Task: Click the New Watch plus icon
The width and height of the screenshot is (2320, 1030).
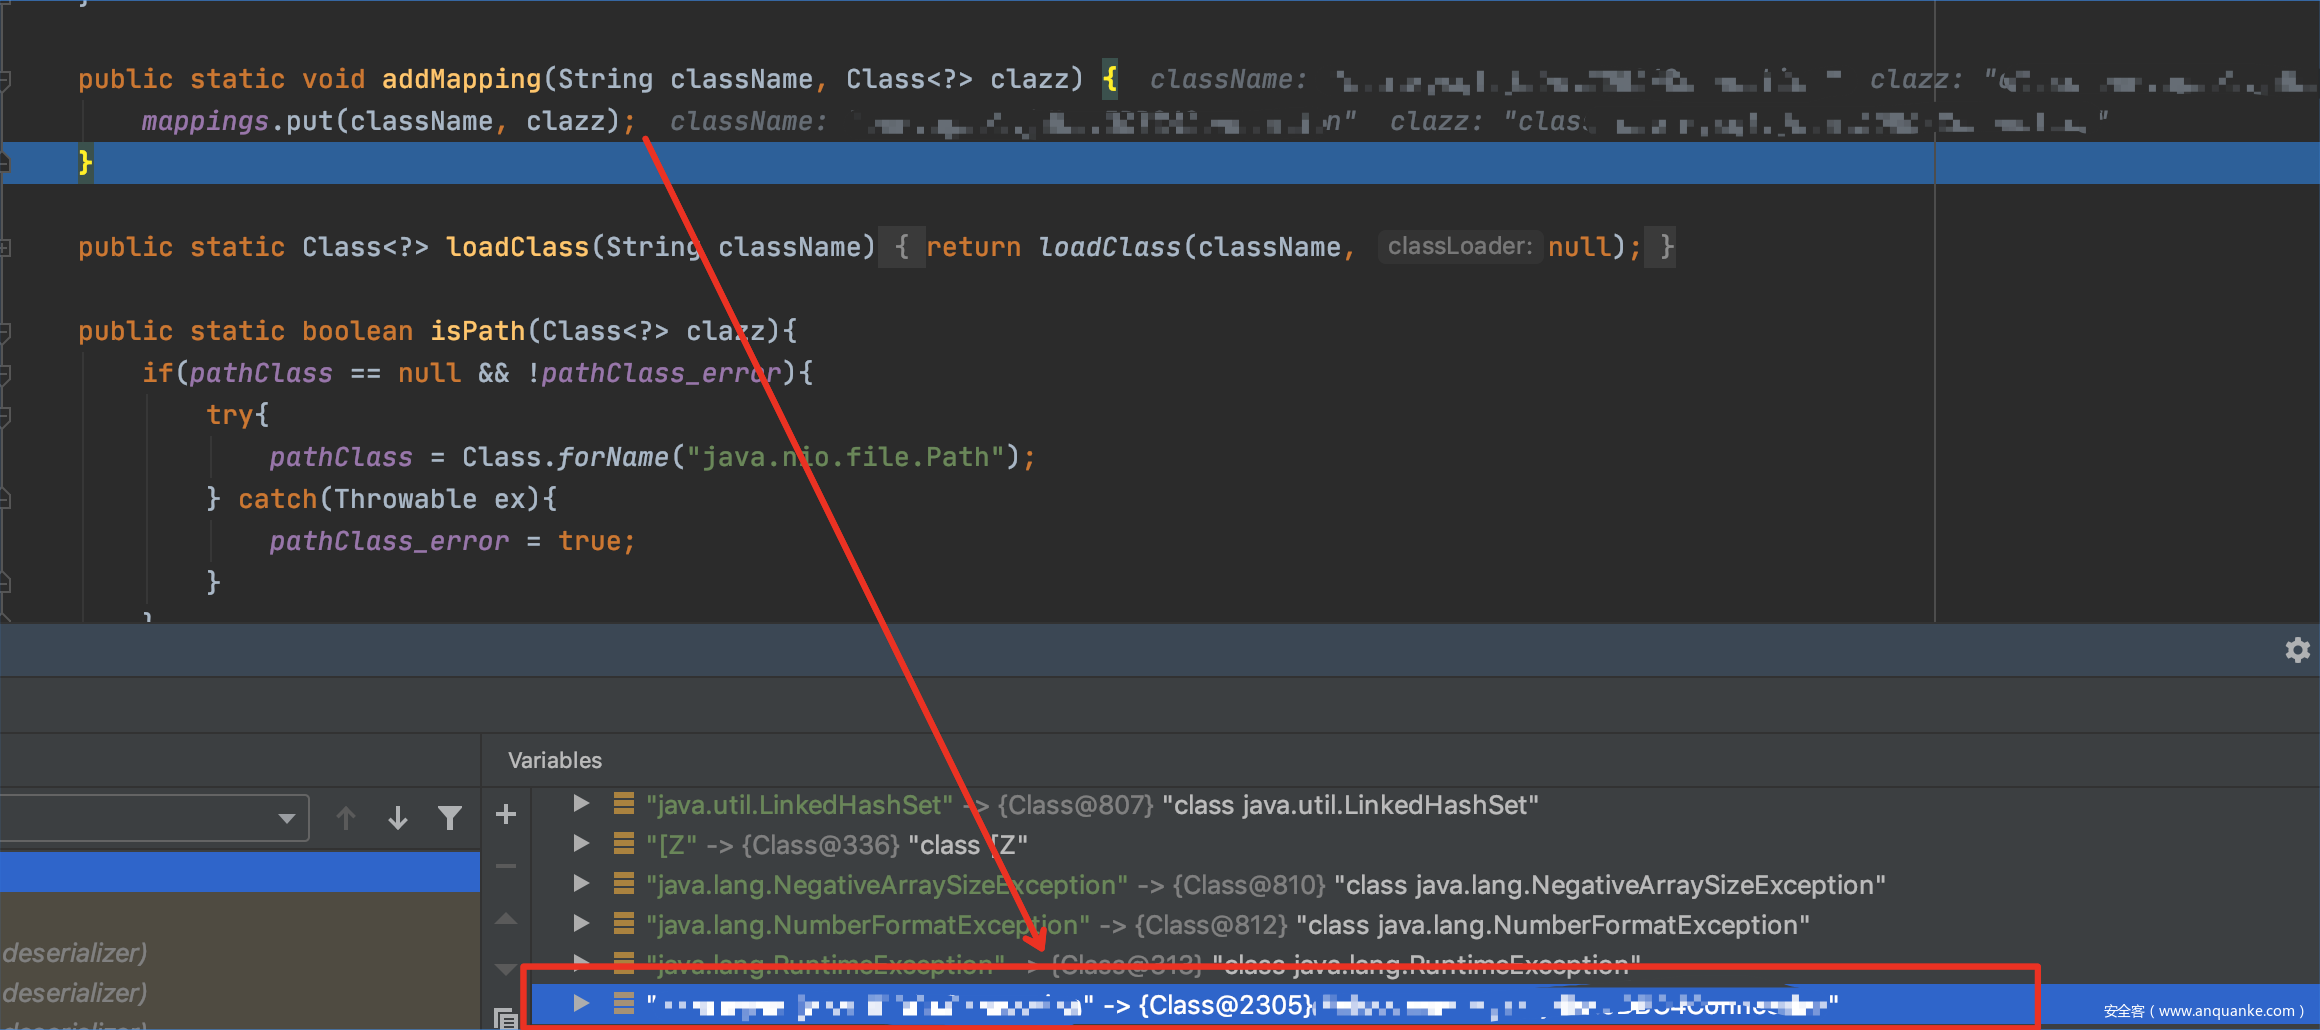Action: (x=506, y=815)
